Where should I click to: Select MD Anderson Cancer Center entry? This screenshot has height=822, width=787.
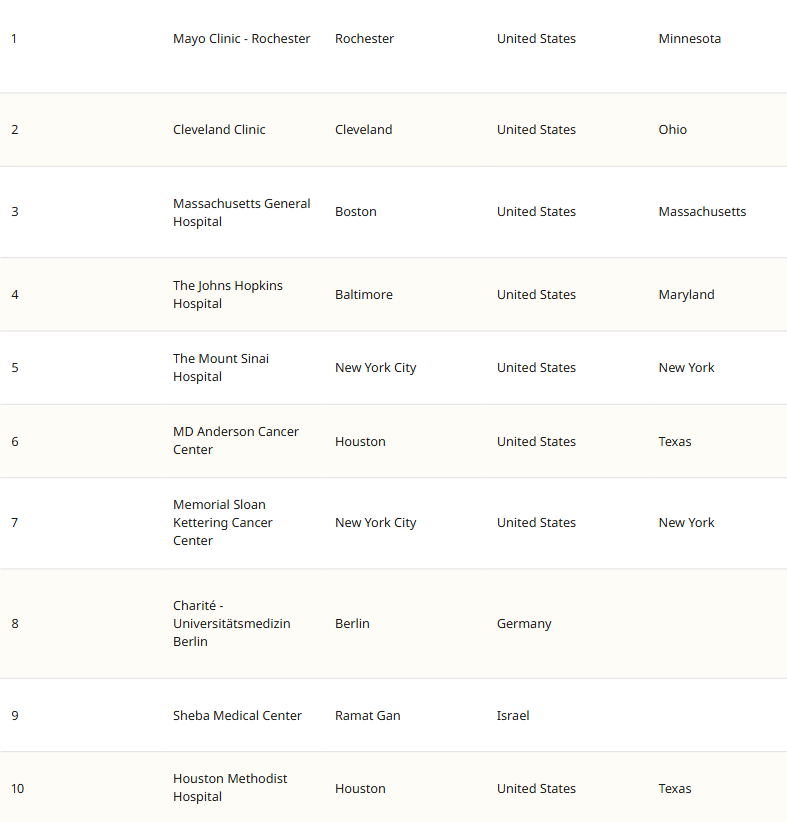pyautogui.click(x=235, y=441)
